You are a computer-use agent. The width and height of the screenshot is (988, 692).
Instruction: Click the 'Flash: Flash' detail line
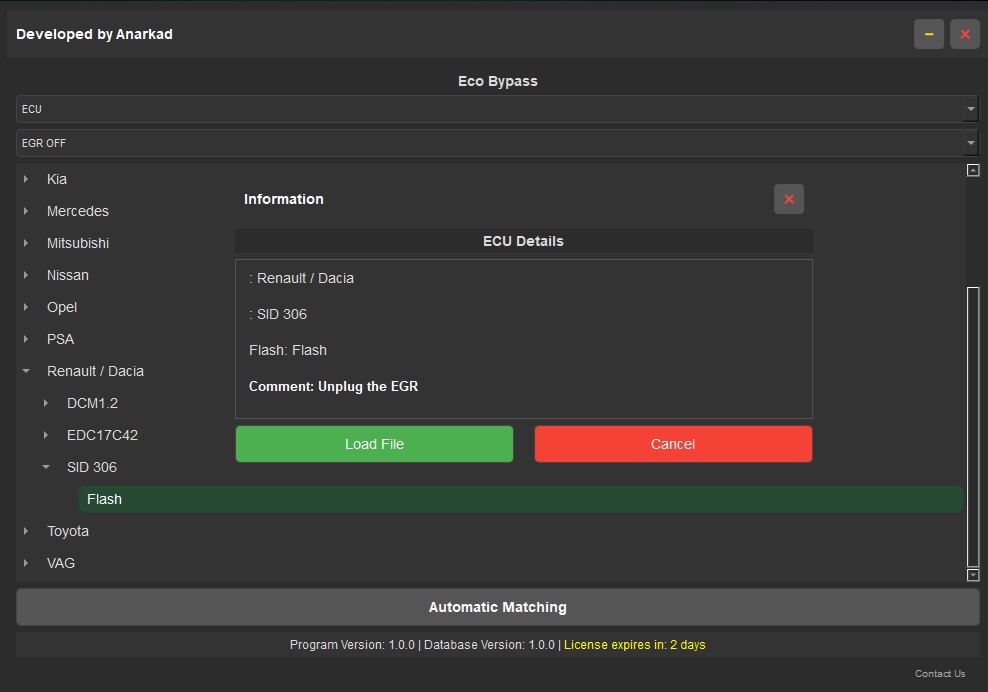[288, 350]
